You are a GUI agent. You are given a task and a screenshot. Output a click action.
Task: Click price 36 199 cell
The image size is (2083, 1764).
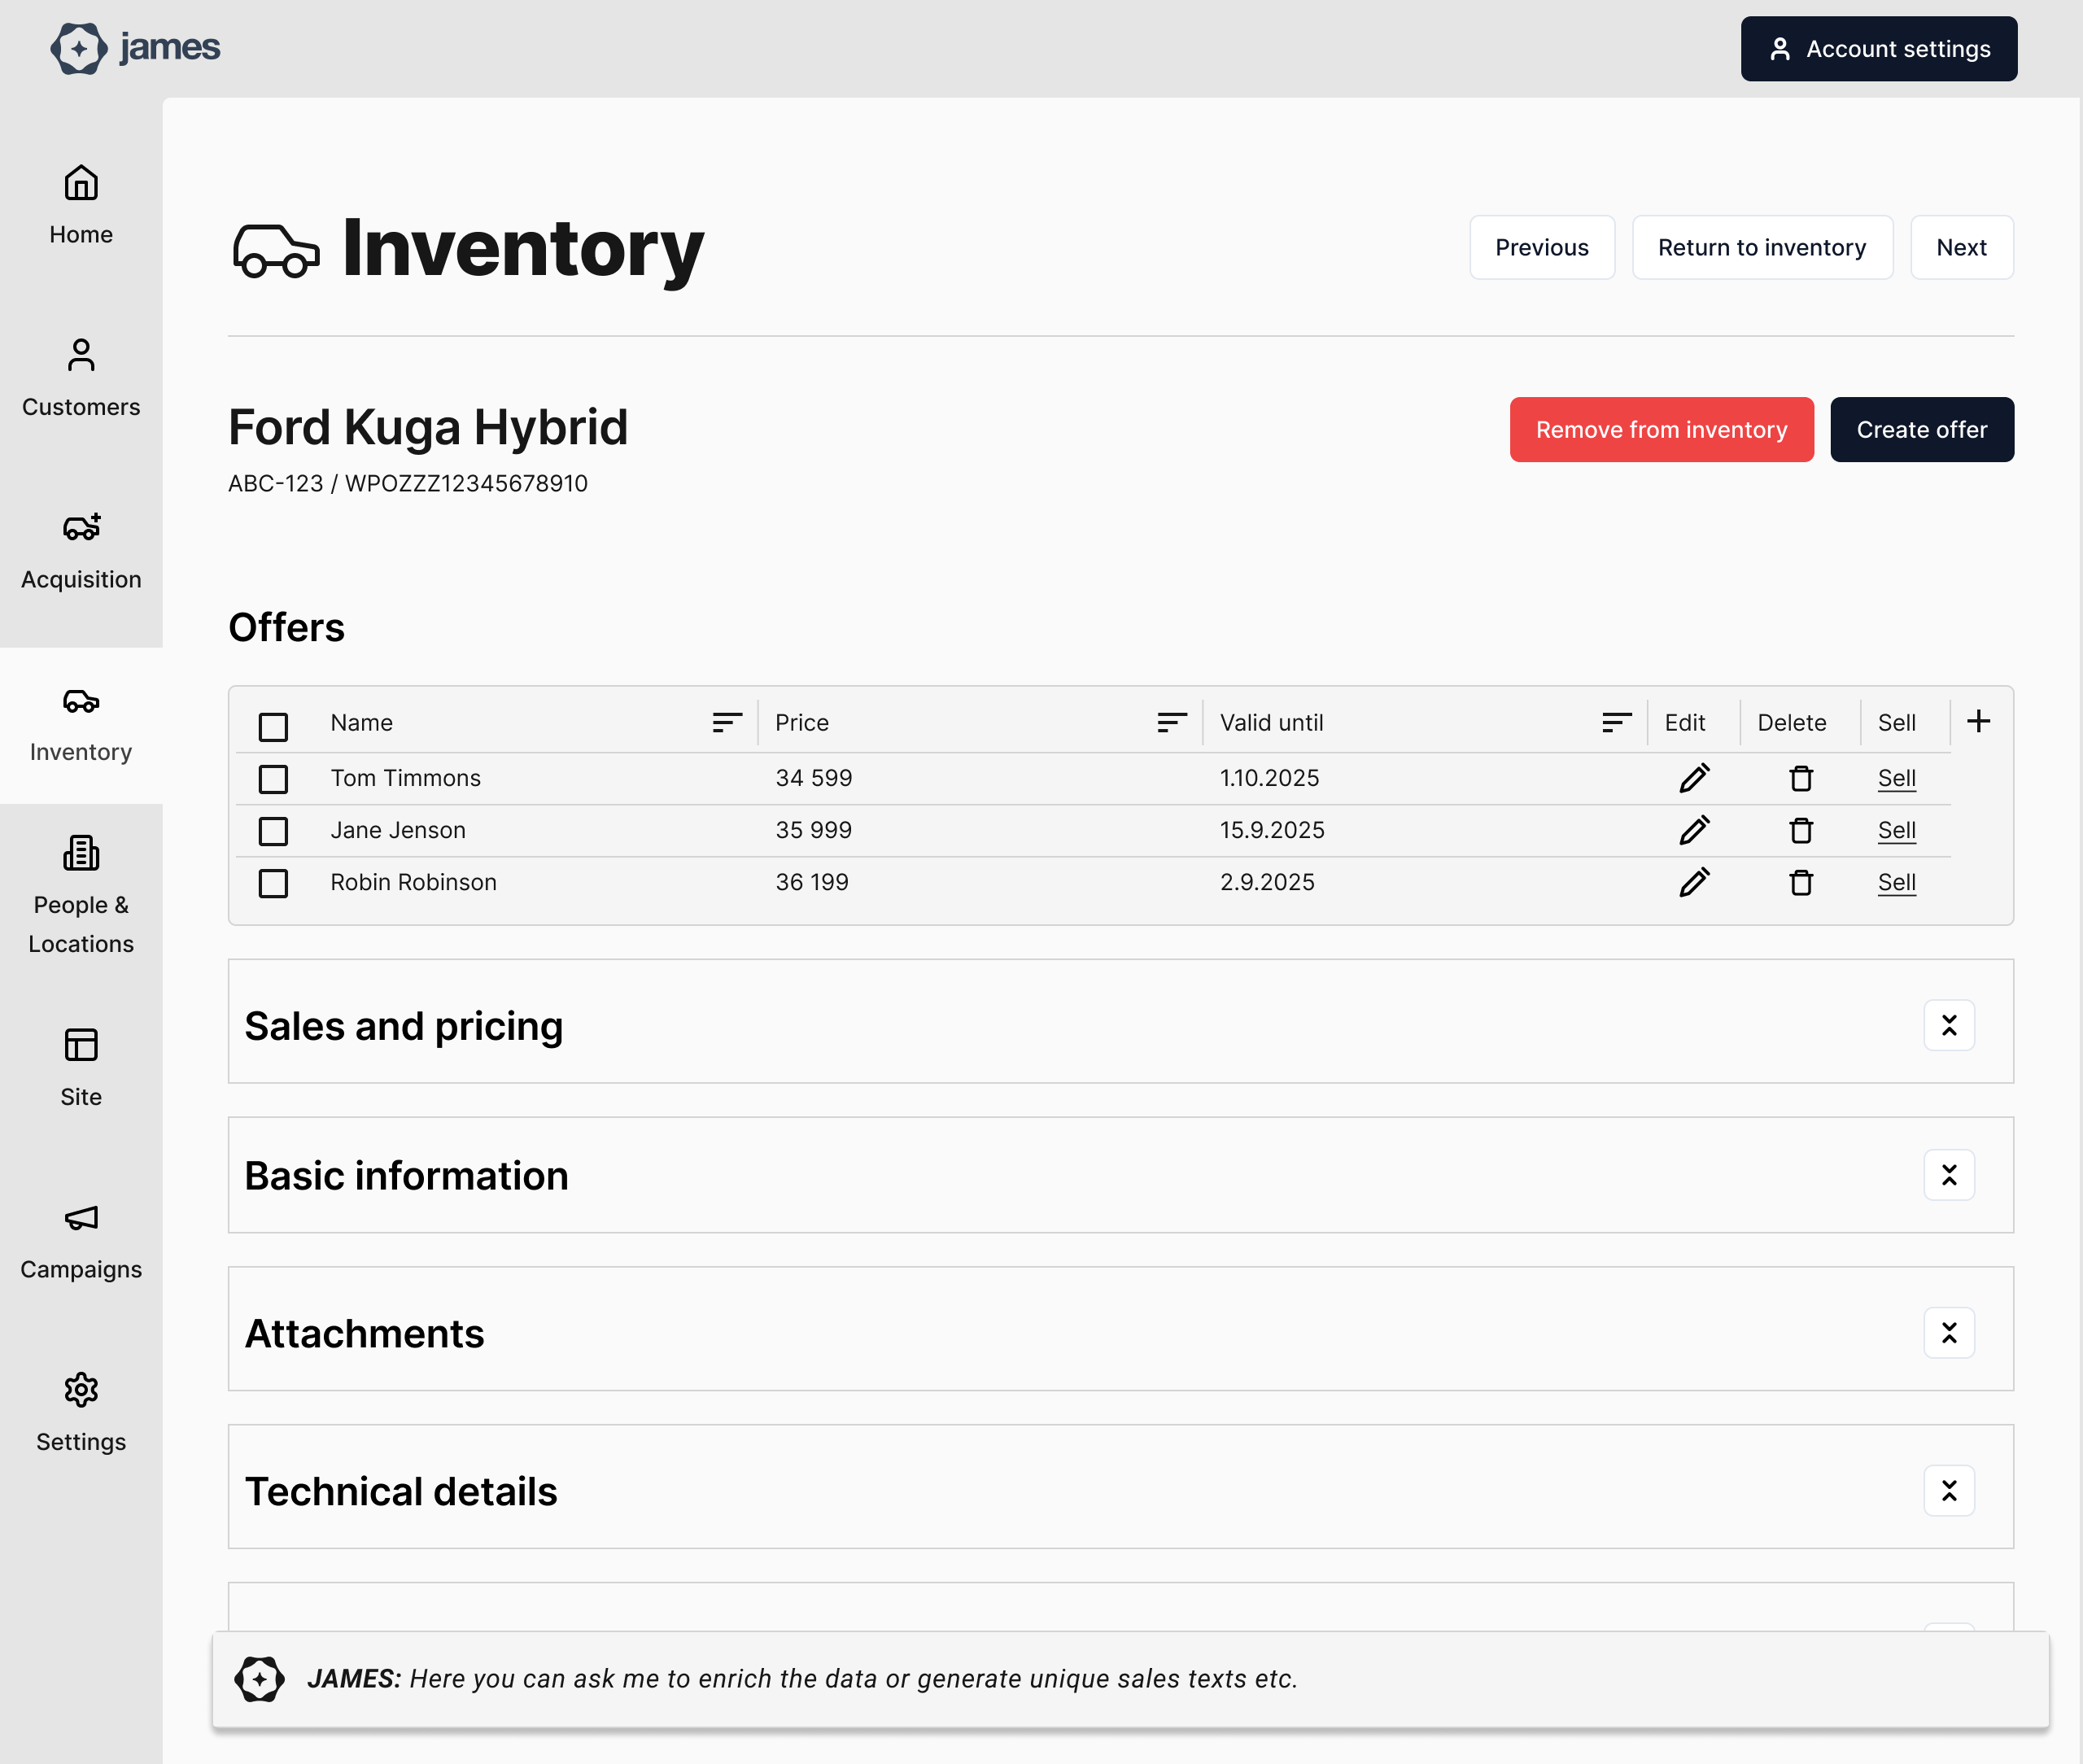811,882
